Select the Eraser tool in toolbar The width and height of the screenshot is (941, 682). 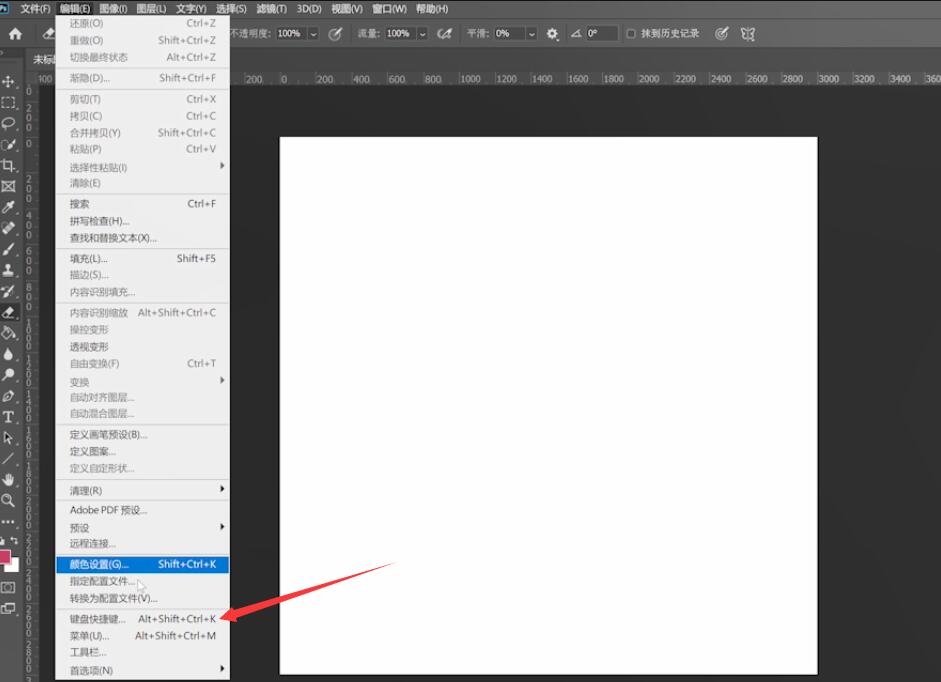[8, 312]
